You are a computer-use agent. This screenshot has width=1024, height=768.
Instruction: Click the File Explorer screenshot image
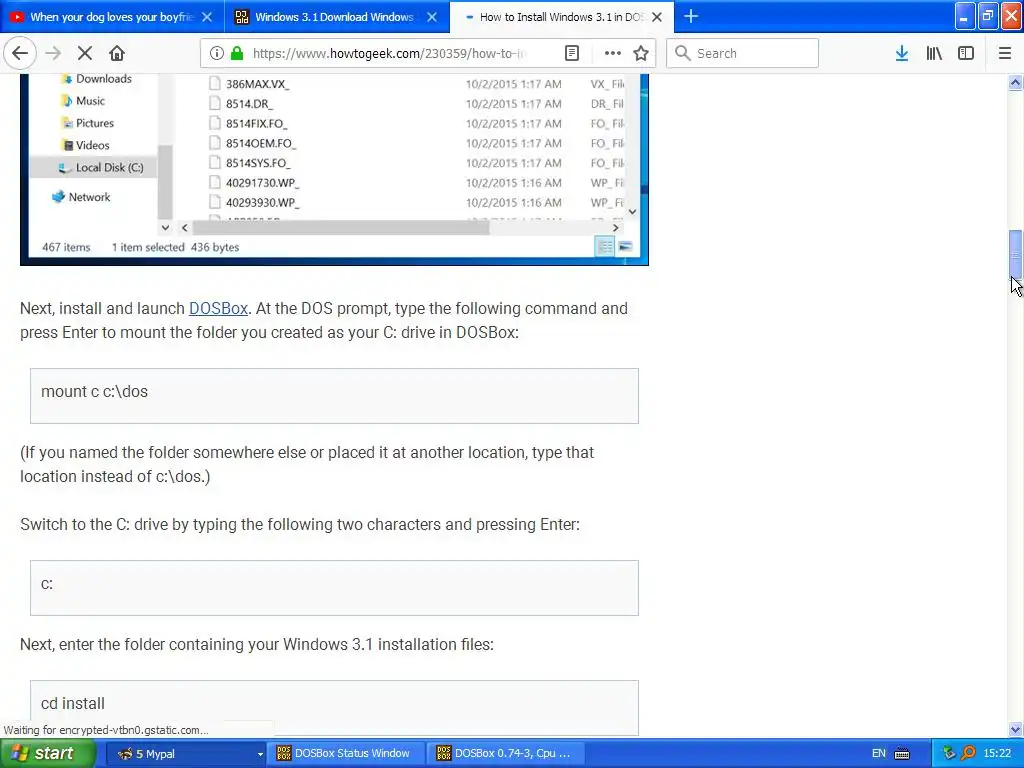(x=334, y=169)
